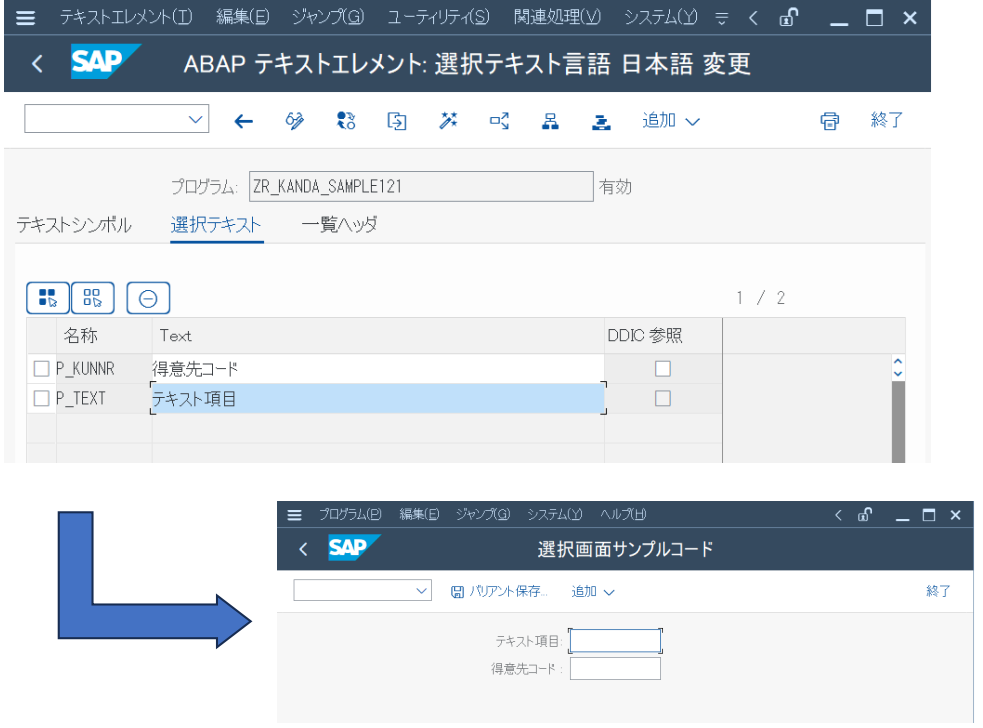
Task: Open the 編集(E) menu in upper window
Action: [243, 17]
